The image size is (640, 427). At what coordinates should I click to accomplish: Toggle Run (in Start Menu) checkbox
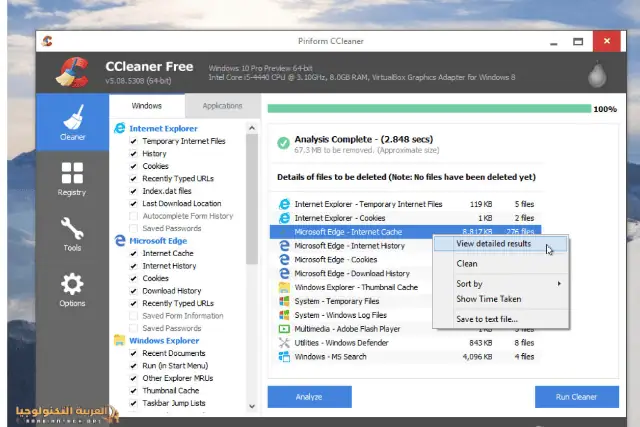(x=133, y=366)
